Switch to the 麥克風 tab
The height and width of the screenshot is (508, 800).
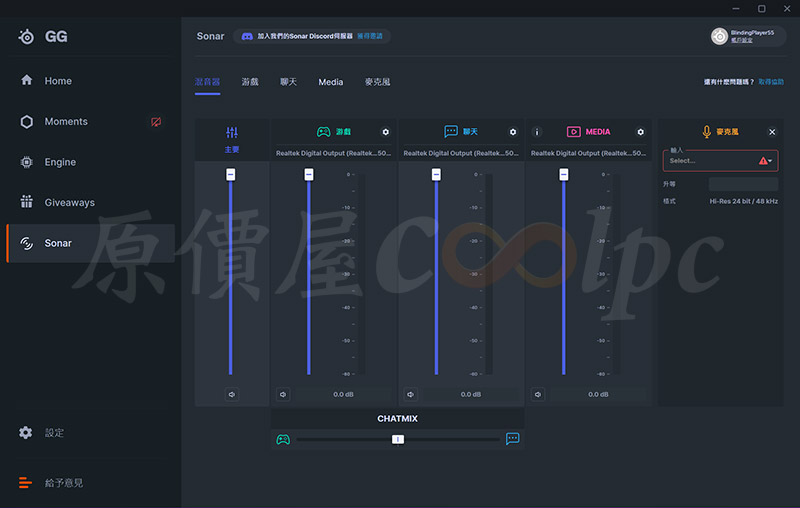(378, 82)
